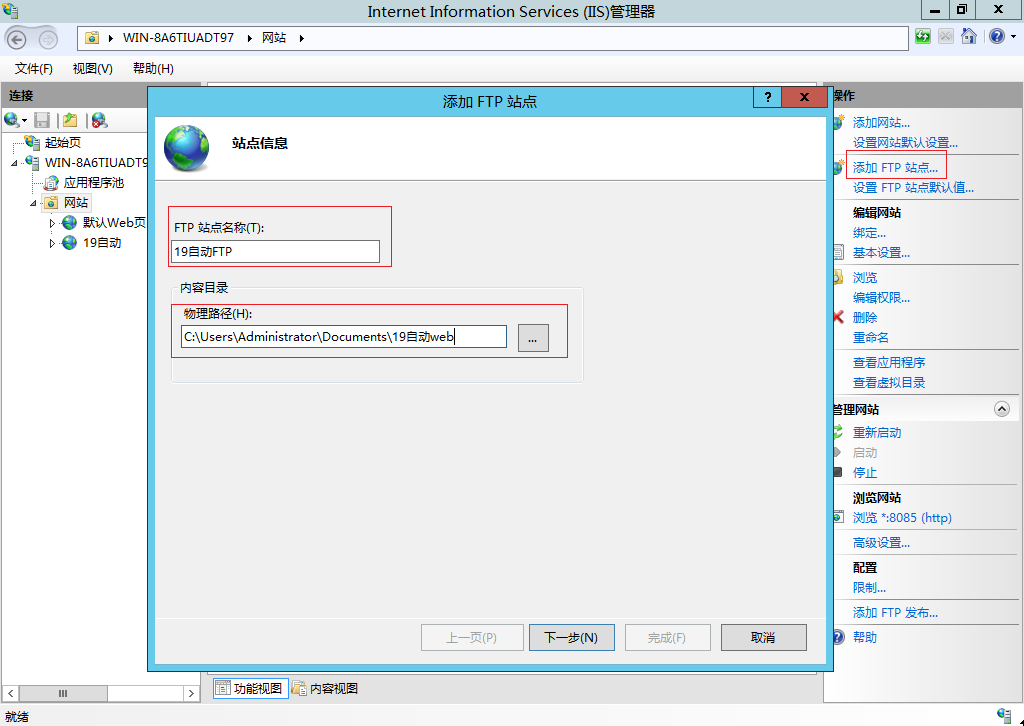Image resolution: width=1024 pixels, height=726 pixels.
Task: Click the back navigation arrow button
Action: [x=17, y=38]
